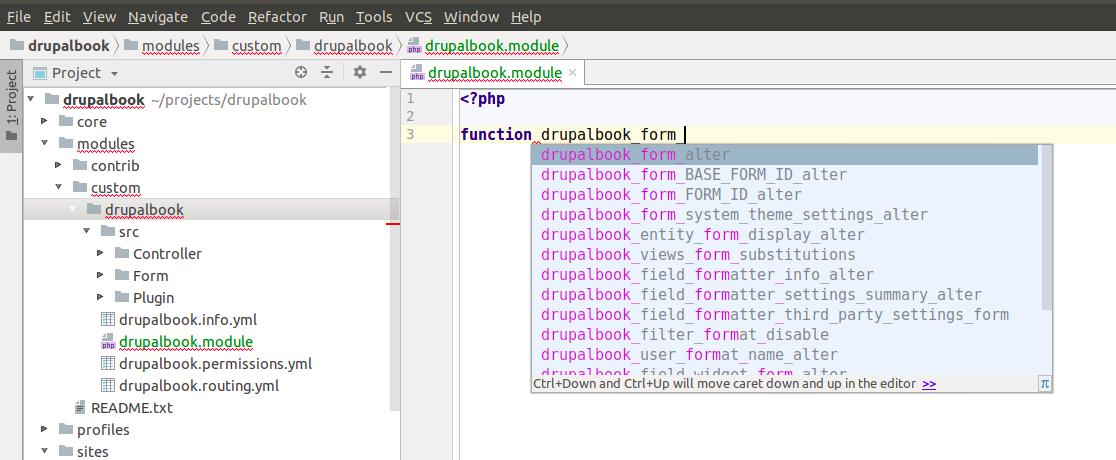Open the Refactor menu
1116x460 pixels.
pyautogui.click(x=277, y=16)
